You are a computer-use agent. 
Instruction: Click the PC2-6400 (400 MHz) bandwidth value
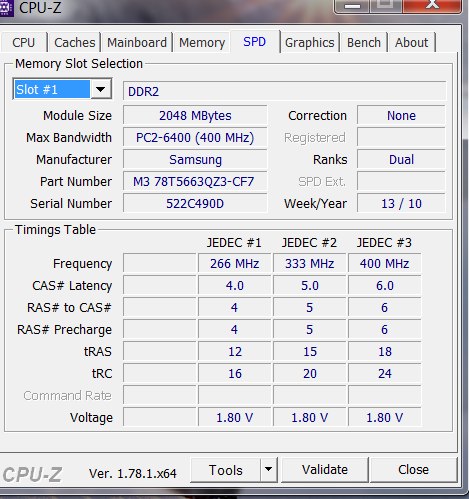[x=195, y=138]
